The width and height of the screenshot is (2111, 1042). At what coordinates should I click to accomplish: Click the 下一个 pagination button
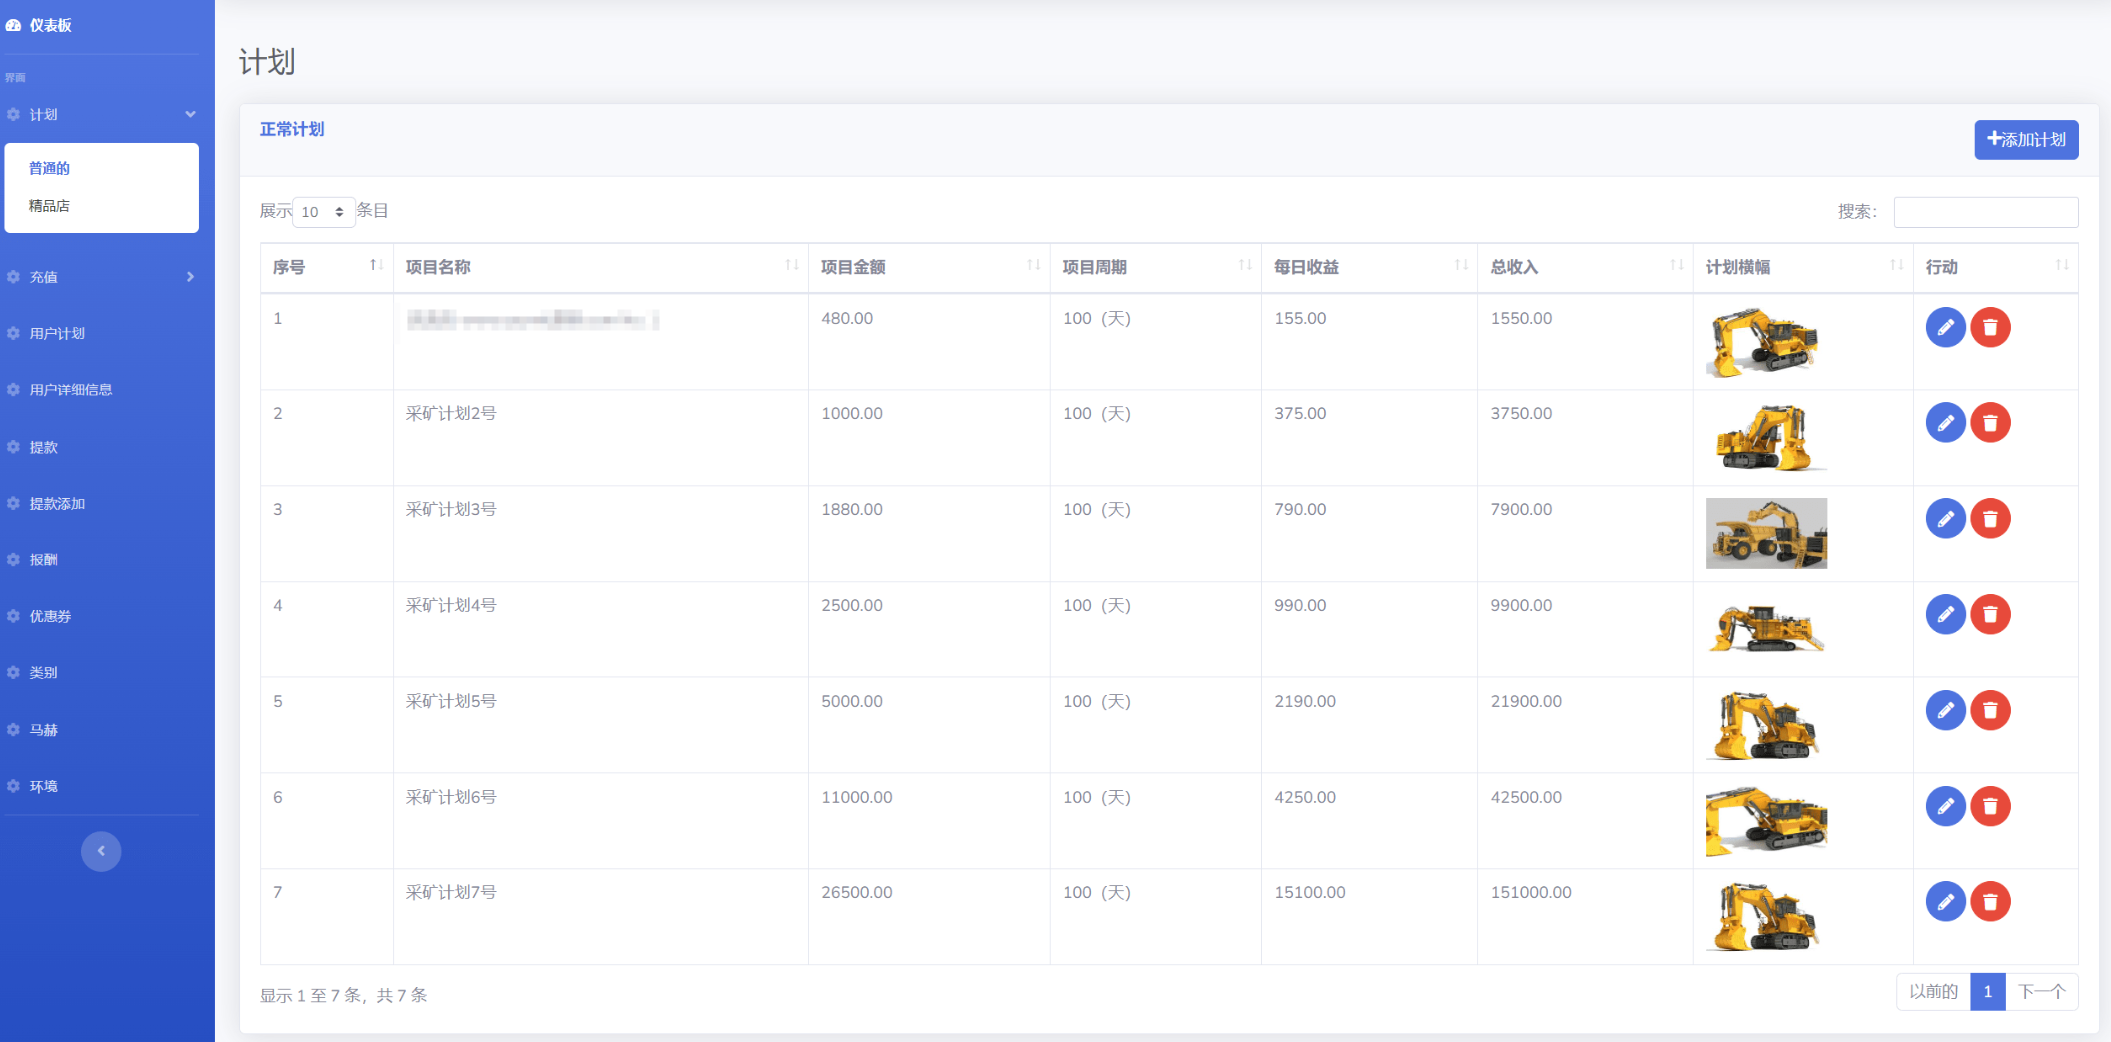point(2041,992)
